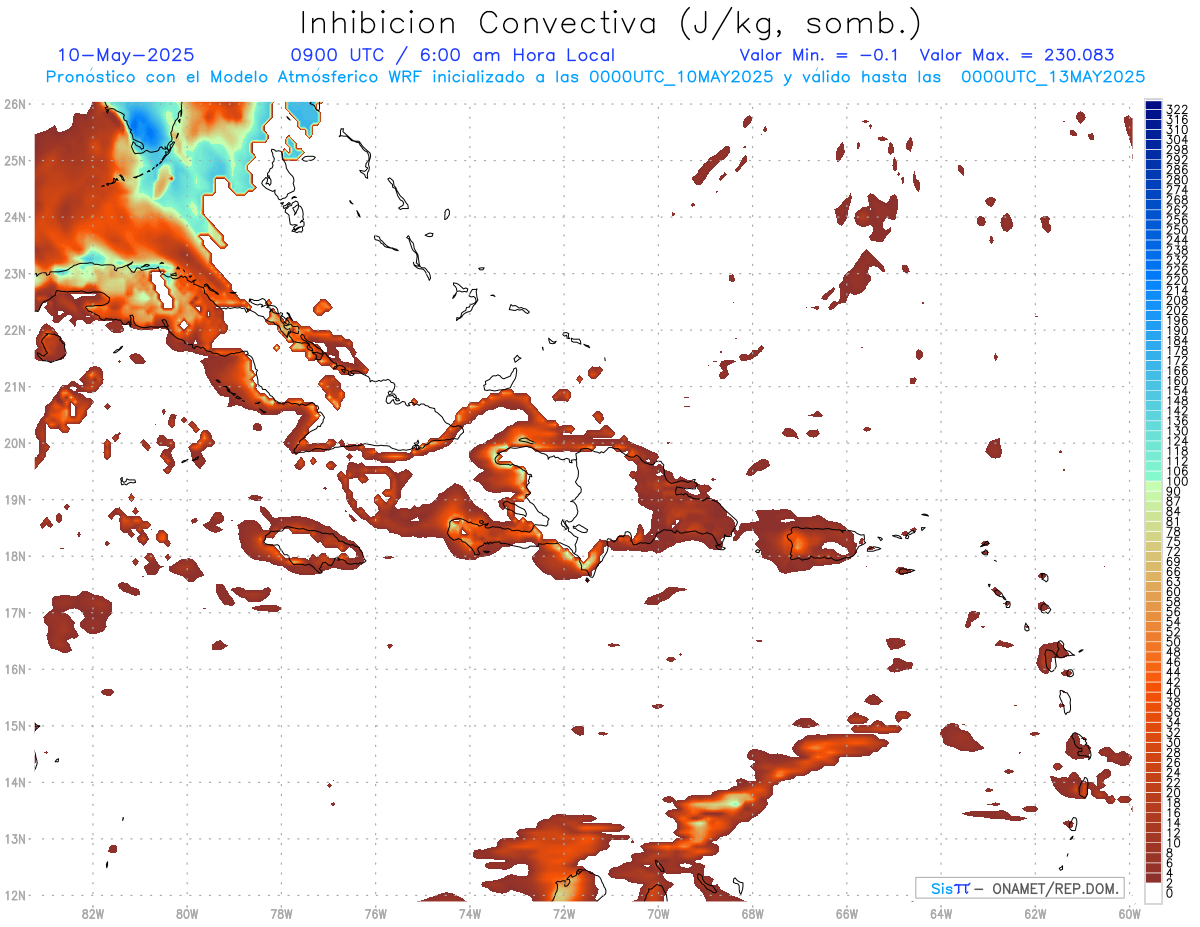Click the "160" colorbar label
1200x927 pixels.
[1177, 381]
